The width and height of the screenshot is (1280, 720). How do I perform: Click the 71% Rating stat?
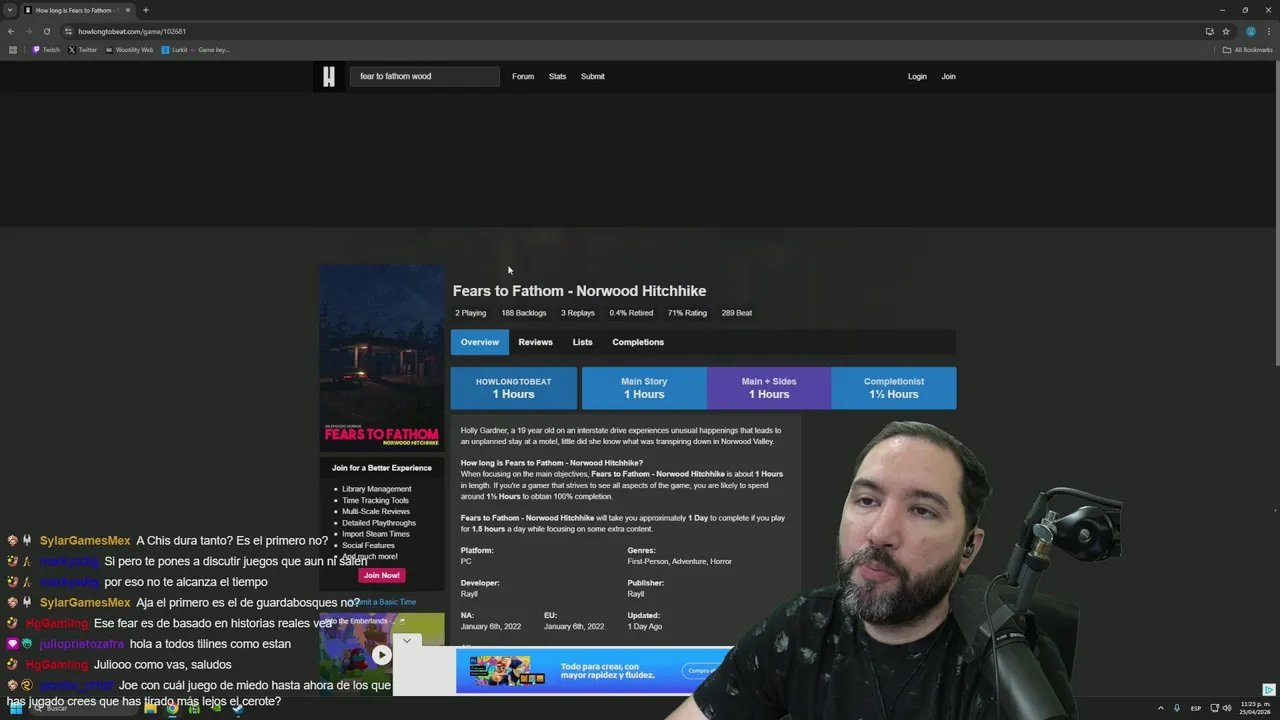click(687, 313)
